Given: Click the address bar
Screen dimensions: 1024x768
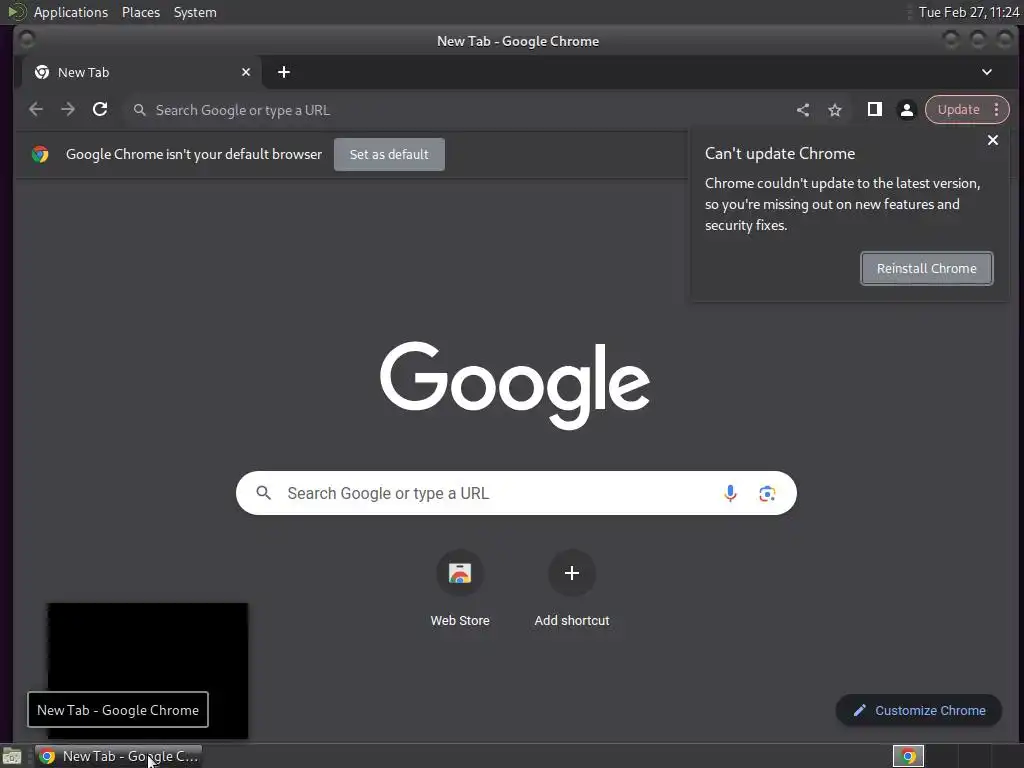Looking at the screenshot, I should [x=457, y=110].
